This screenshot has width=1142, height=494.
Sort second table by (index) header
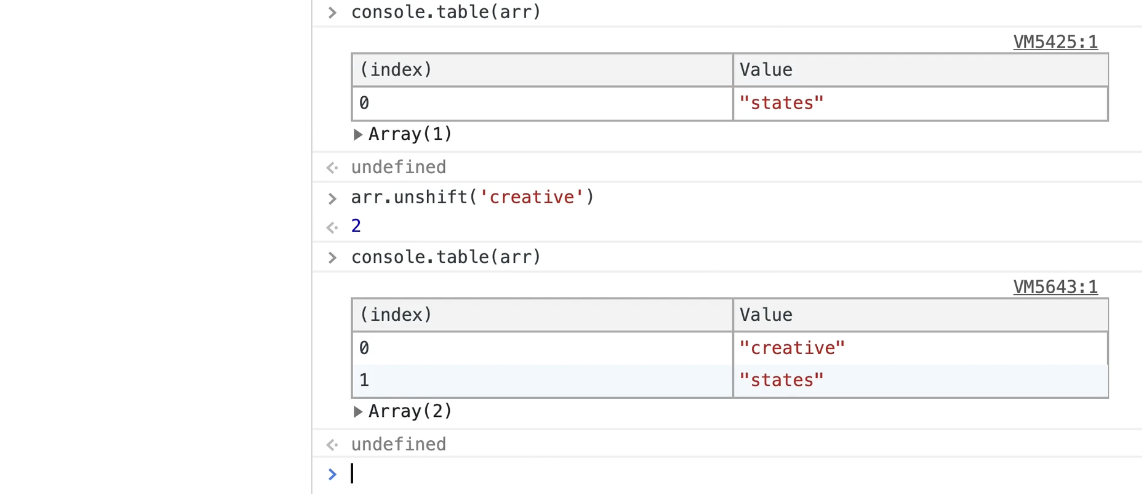pyautogui.click(x=542, y=315)
